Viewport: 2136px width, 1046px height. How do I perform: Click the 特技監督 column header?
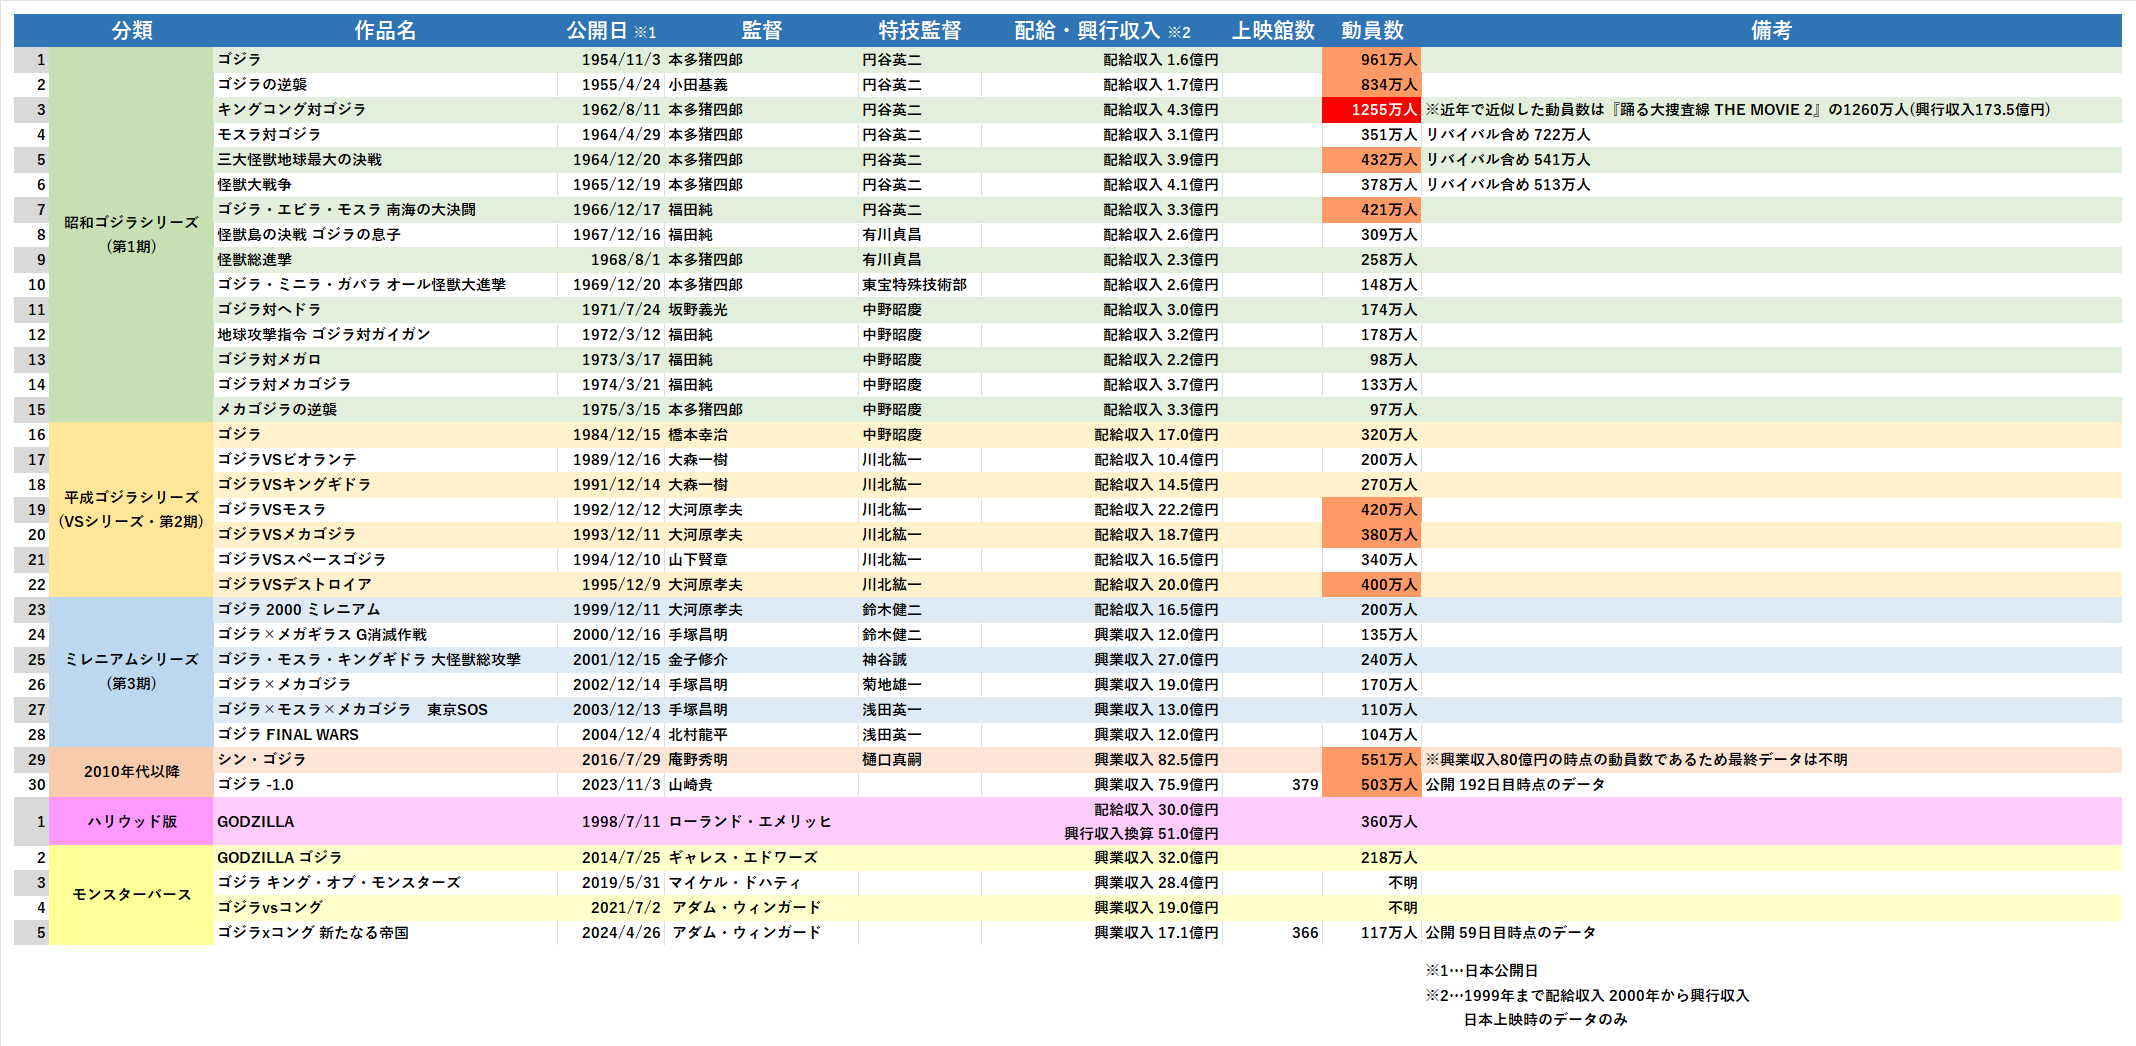tap(919, 31)
